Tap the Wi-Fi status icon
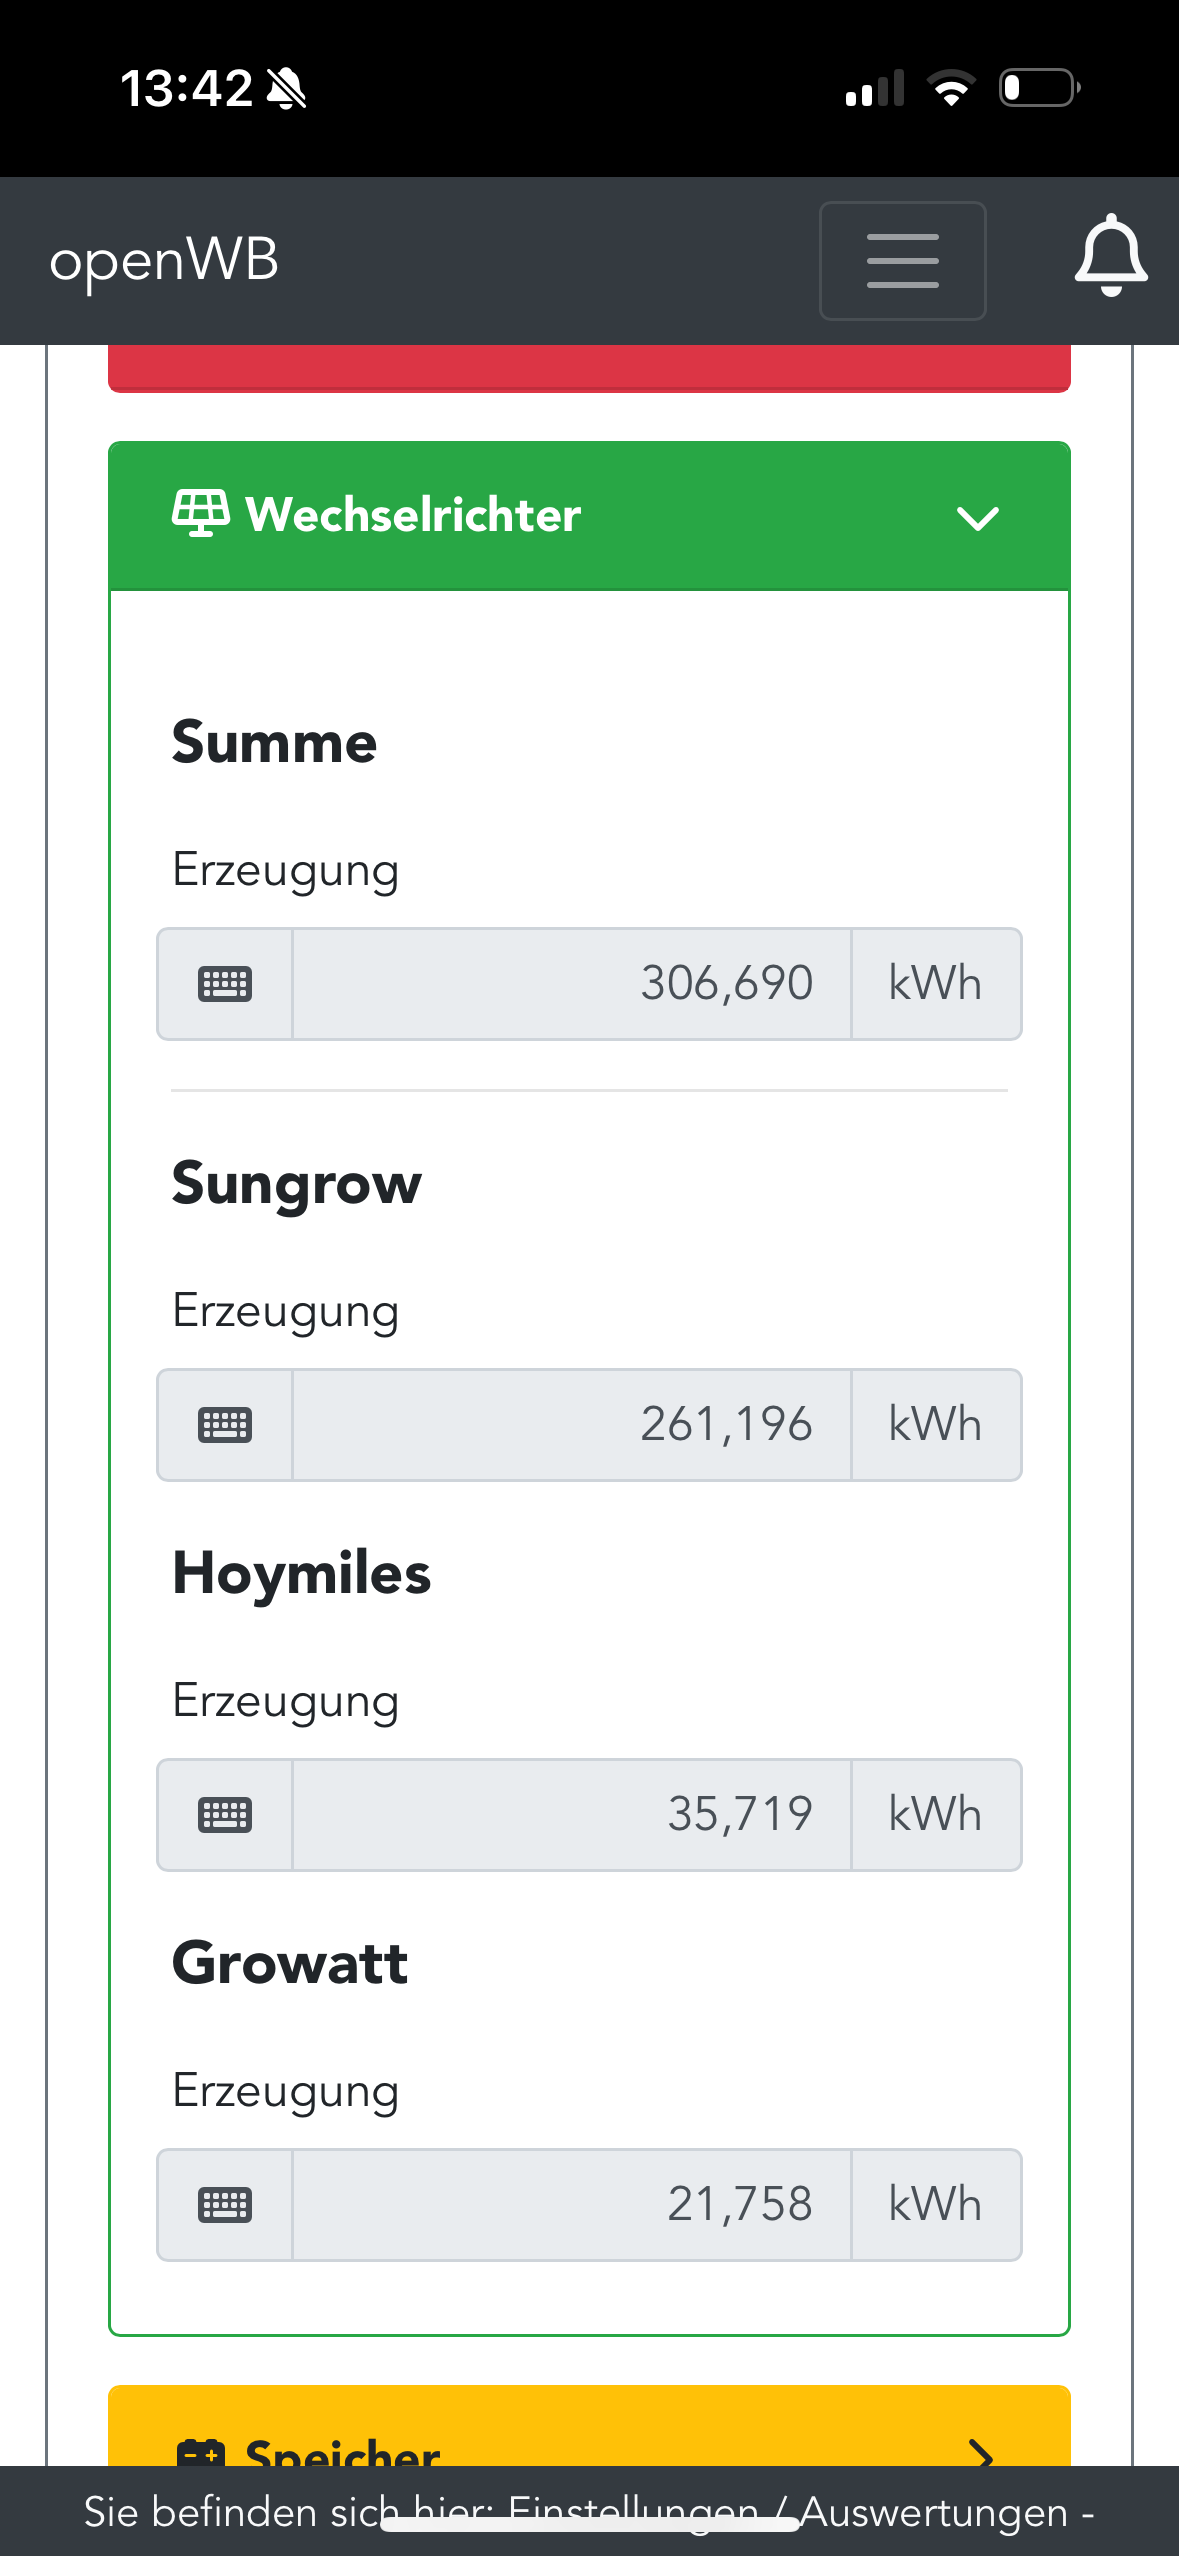The width and height of the screenshot is (1179, 2556). 951,88
